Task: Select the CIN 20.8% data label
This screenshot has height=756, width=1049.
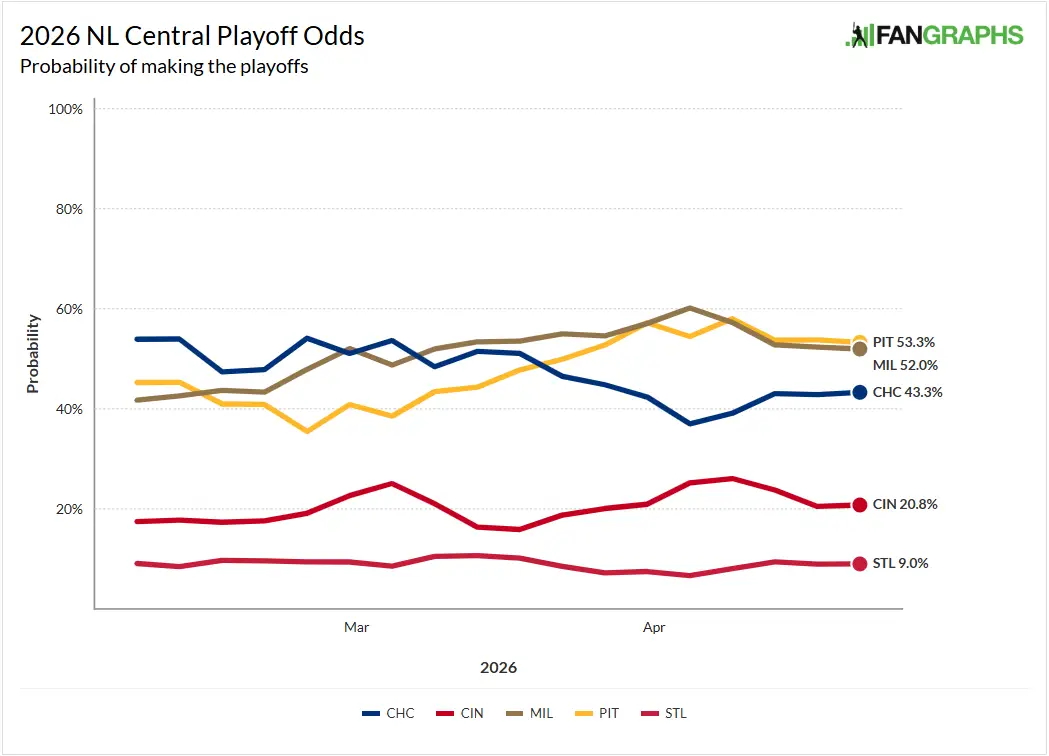Action: click(905, 505)
